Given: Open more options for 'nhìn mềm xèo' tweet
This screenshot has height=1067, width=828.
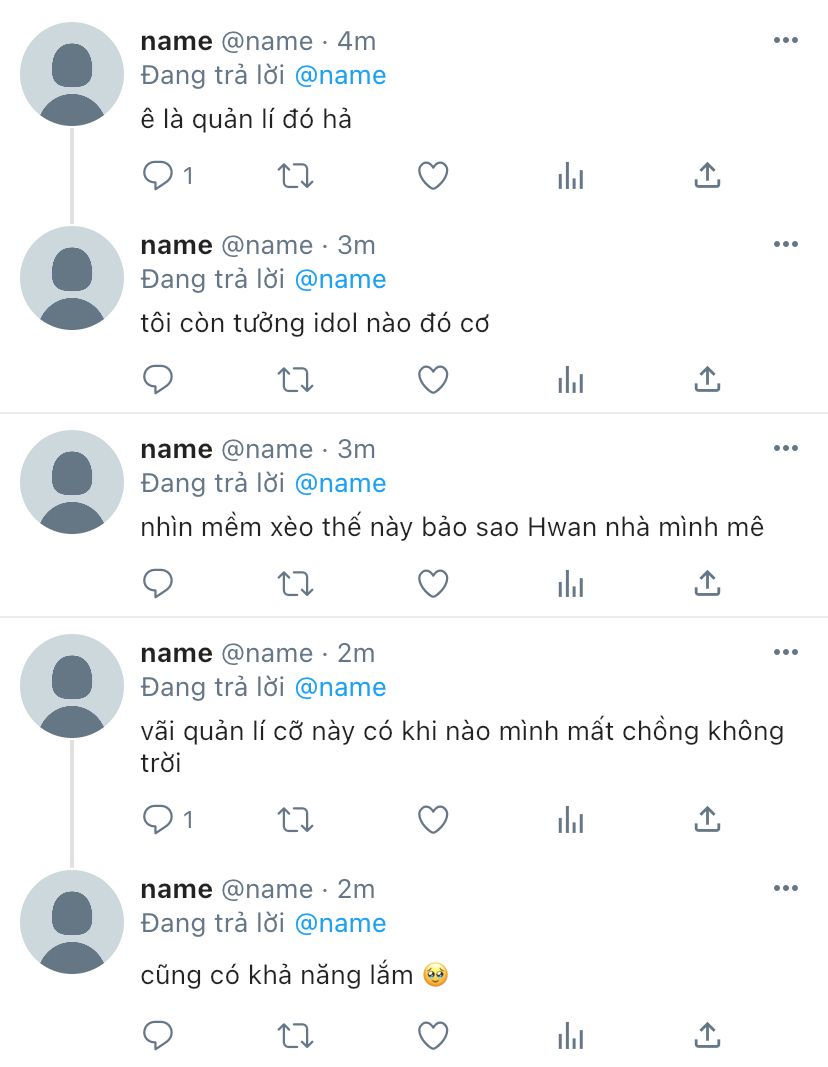Looking at the screenshot, I should 785,448.
